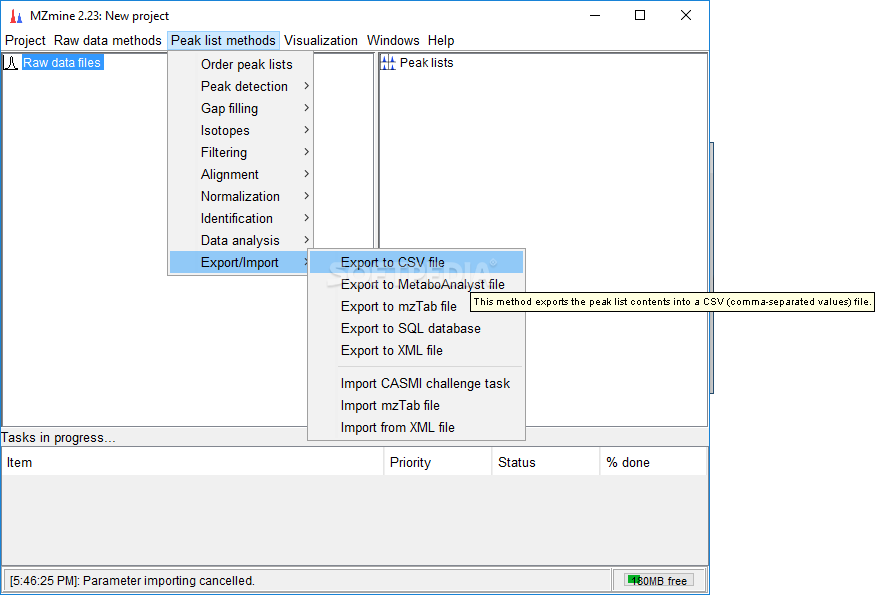Open the Windows menu

point(393,41)
